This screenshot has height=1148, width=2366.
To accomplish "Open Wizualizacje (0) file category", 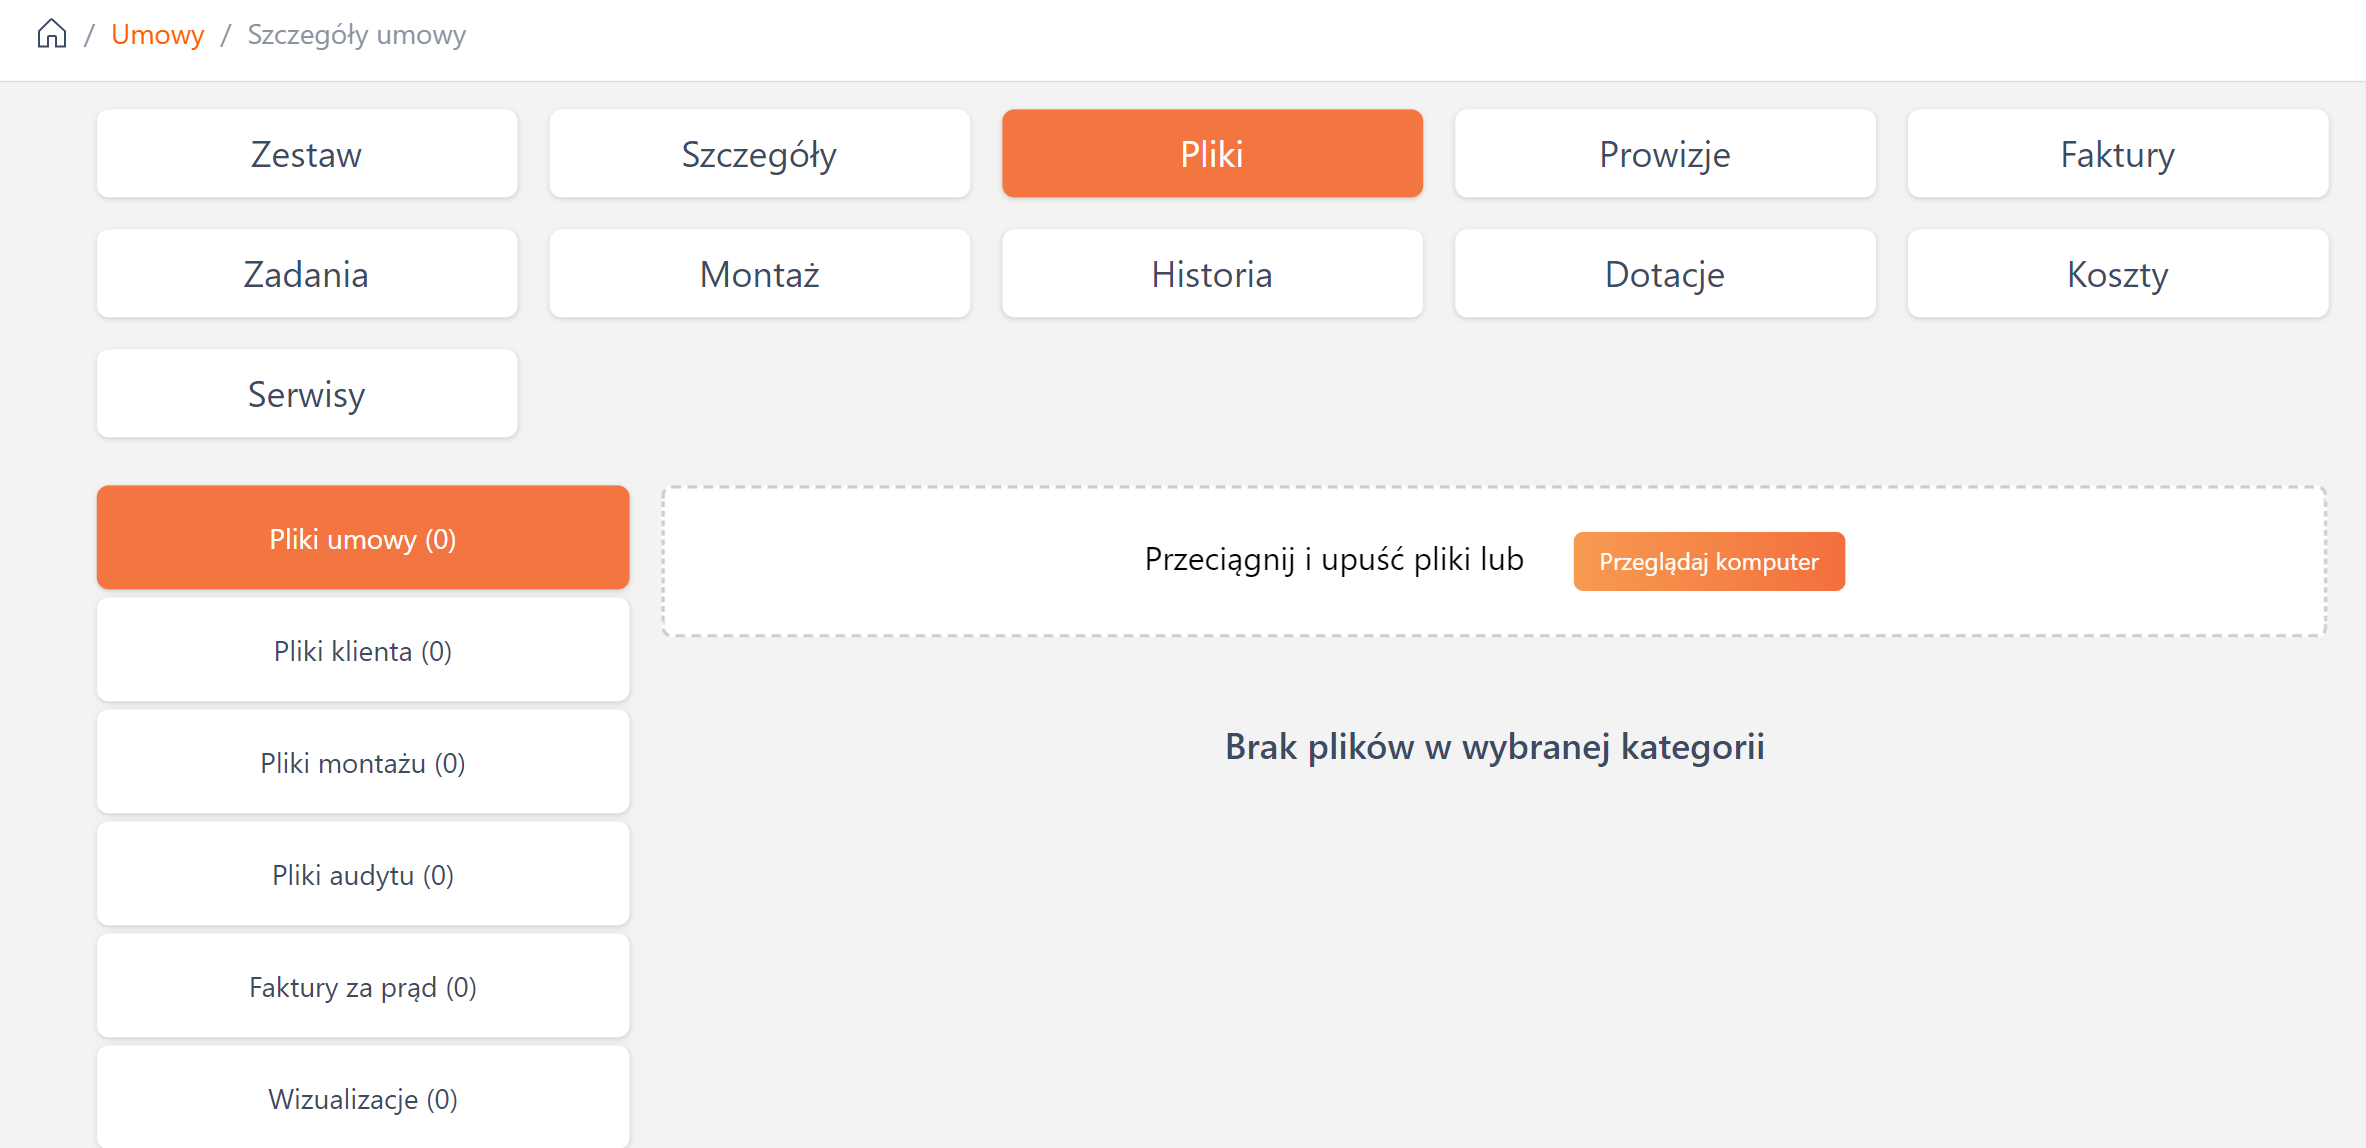I will 363,1098.
